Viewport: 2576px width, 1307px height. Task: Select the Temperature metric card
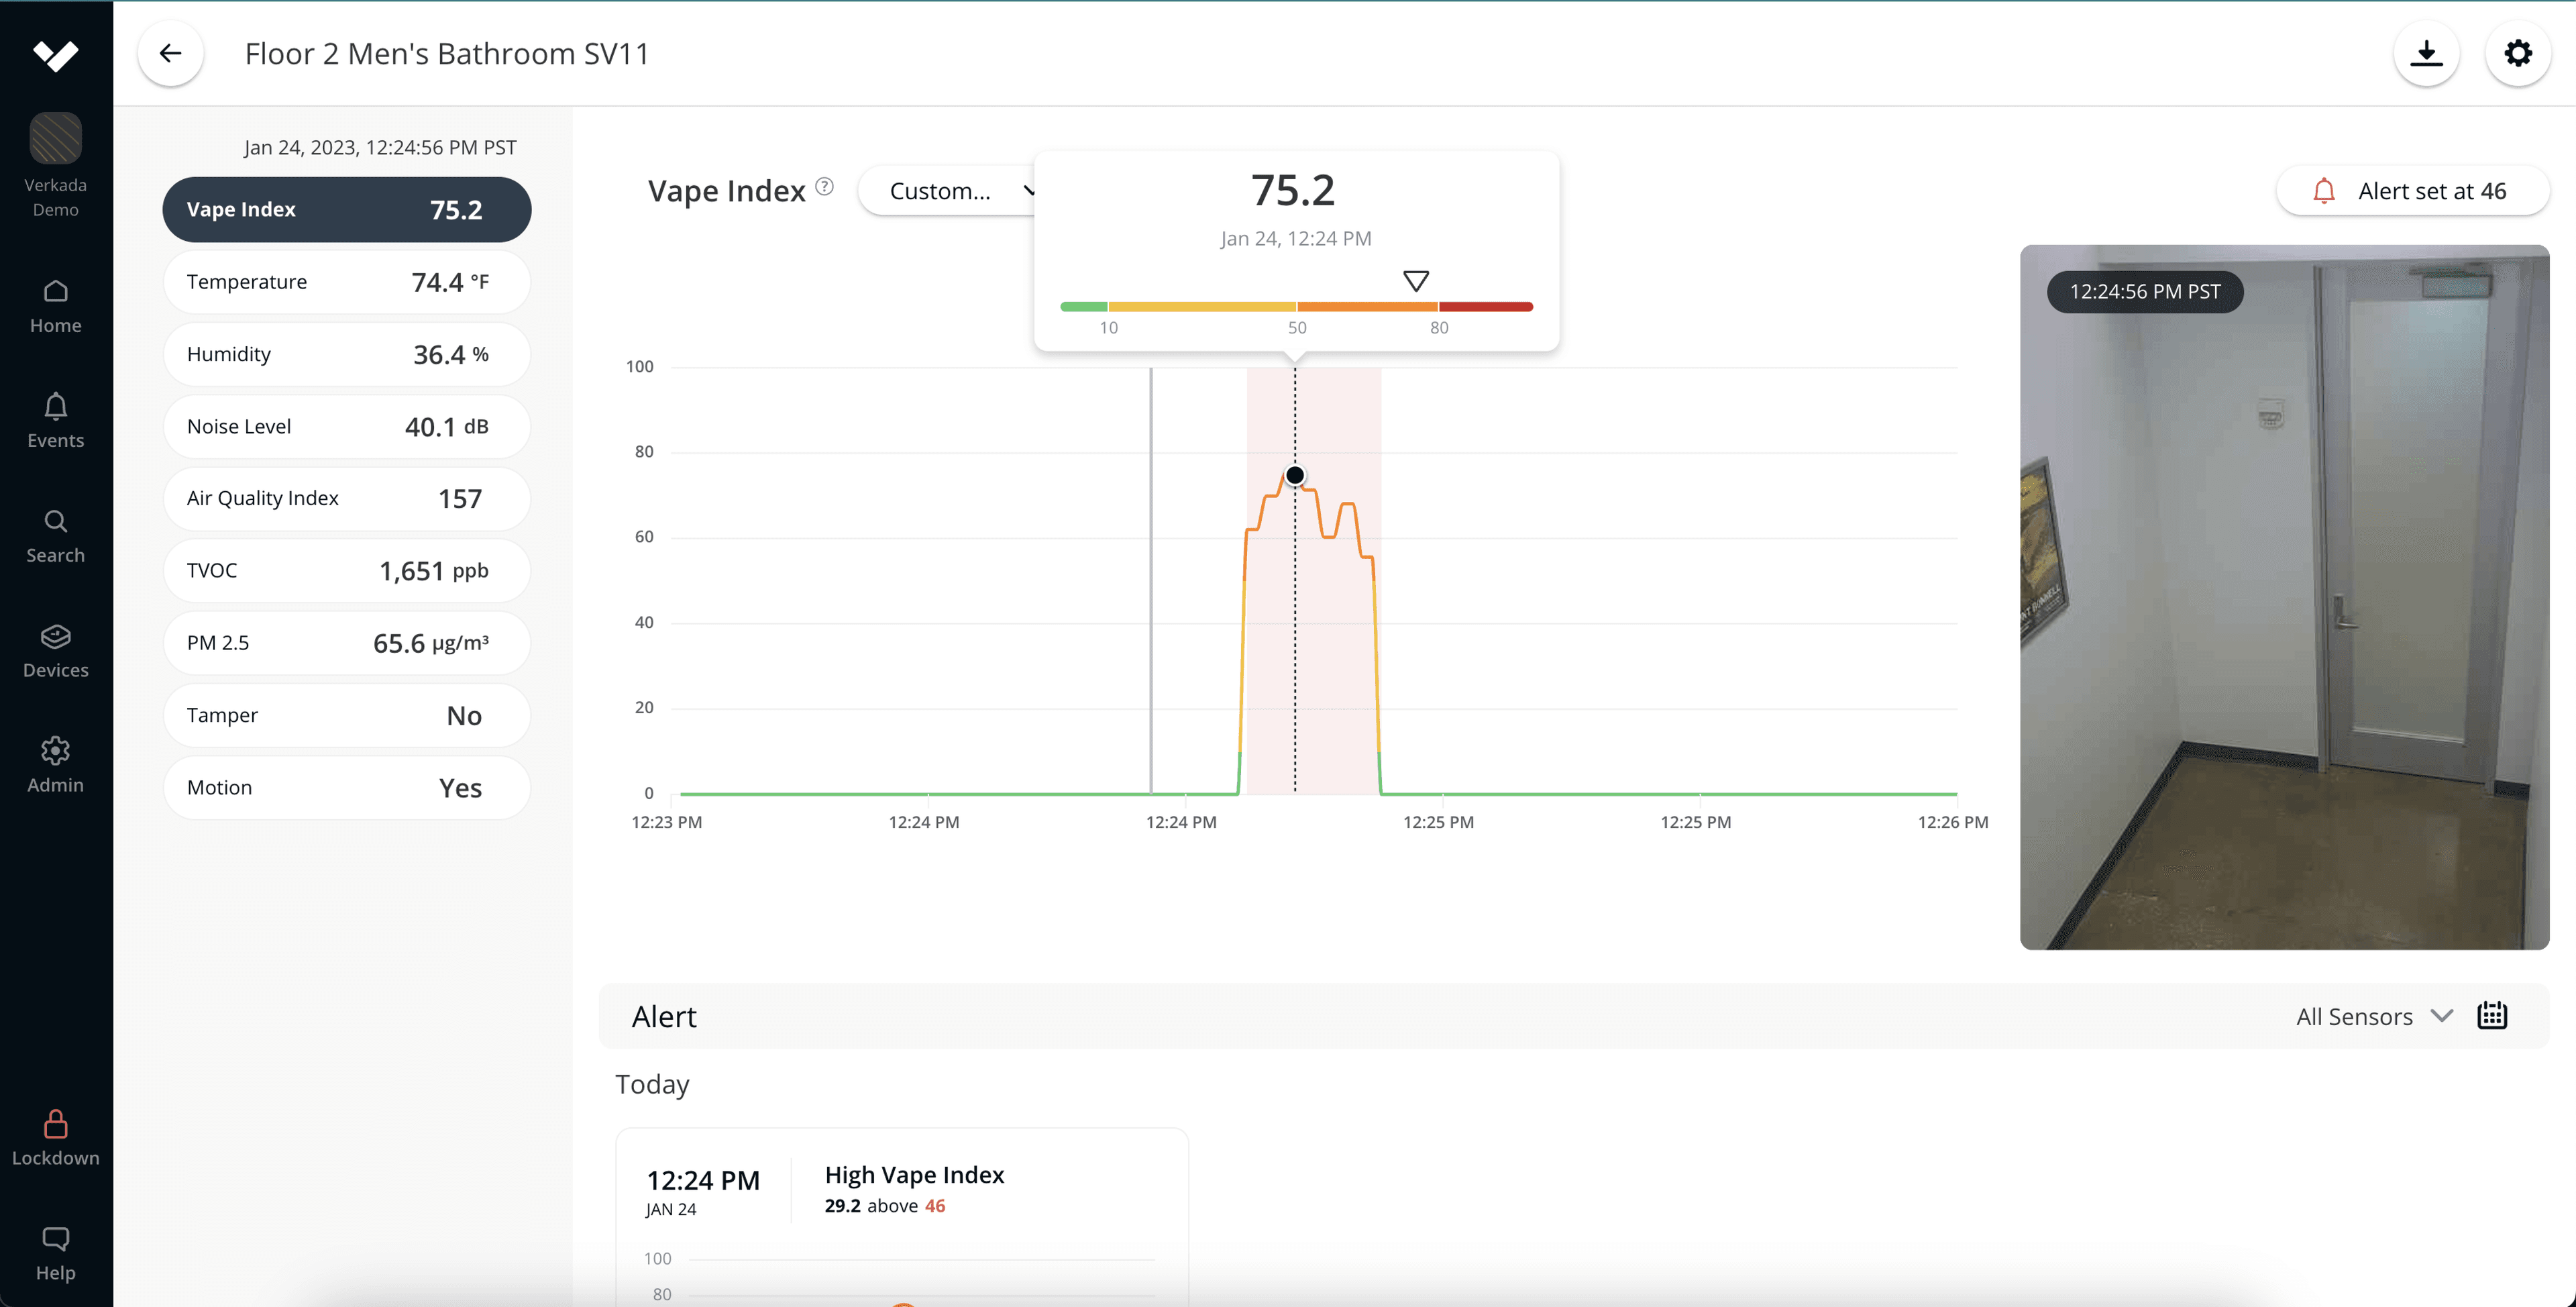(346, 282)
